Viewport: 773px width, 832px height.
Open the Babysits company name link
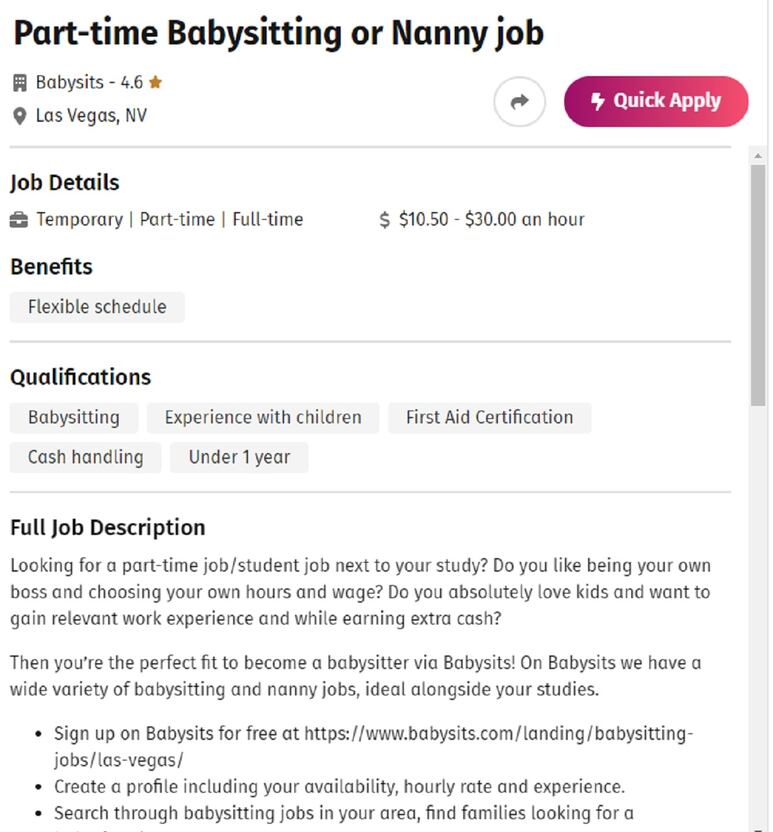(x=70, y=83)
